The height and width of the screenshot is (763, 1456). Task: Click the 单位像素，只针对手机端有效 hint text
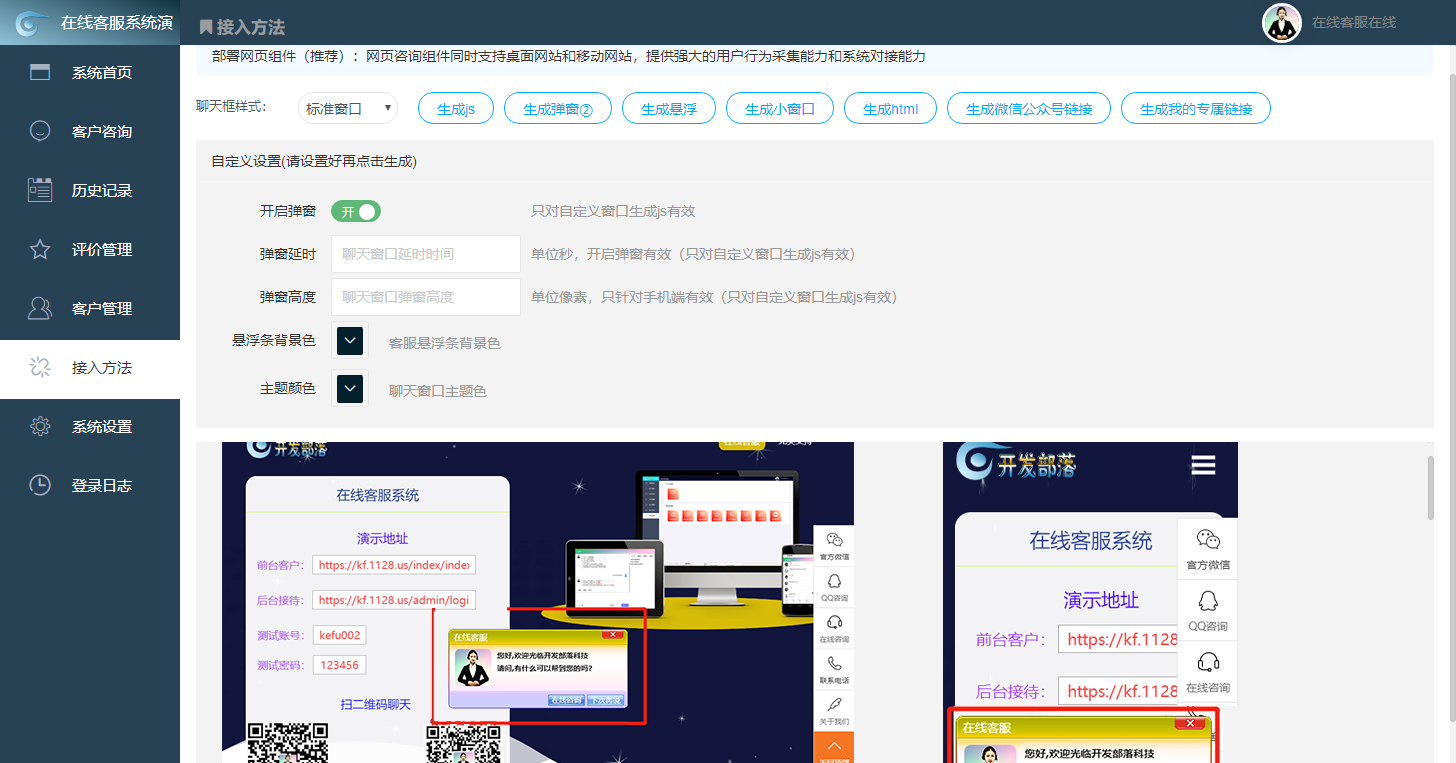(714, 297)
